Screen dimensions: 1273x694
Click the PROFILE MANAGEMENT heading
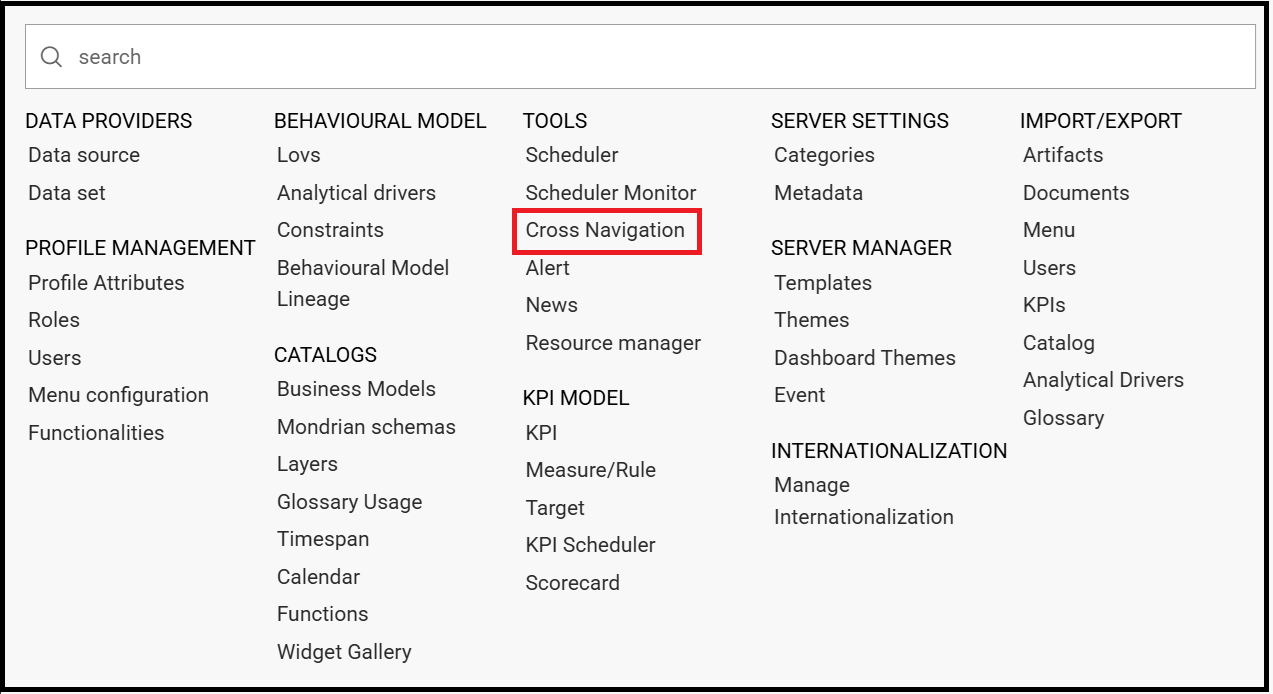tap(140, 248)
